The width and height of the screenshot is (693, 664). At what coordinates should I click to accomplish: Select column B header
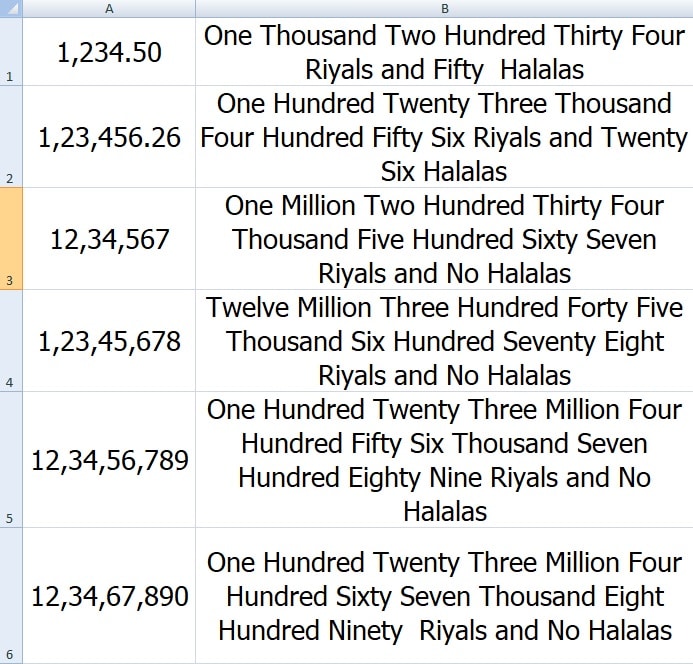[x=444, y=8]
